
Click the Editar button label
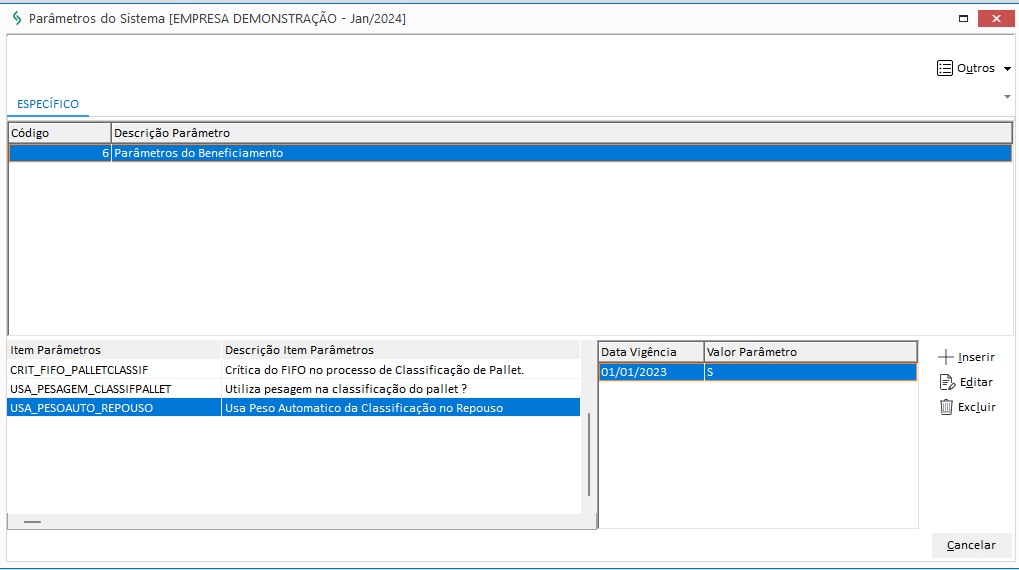(x=976, y=382)
